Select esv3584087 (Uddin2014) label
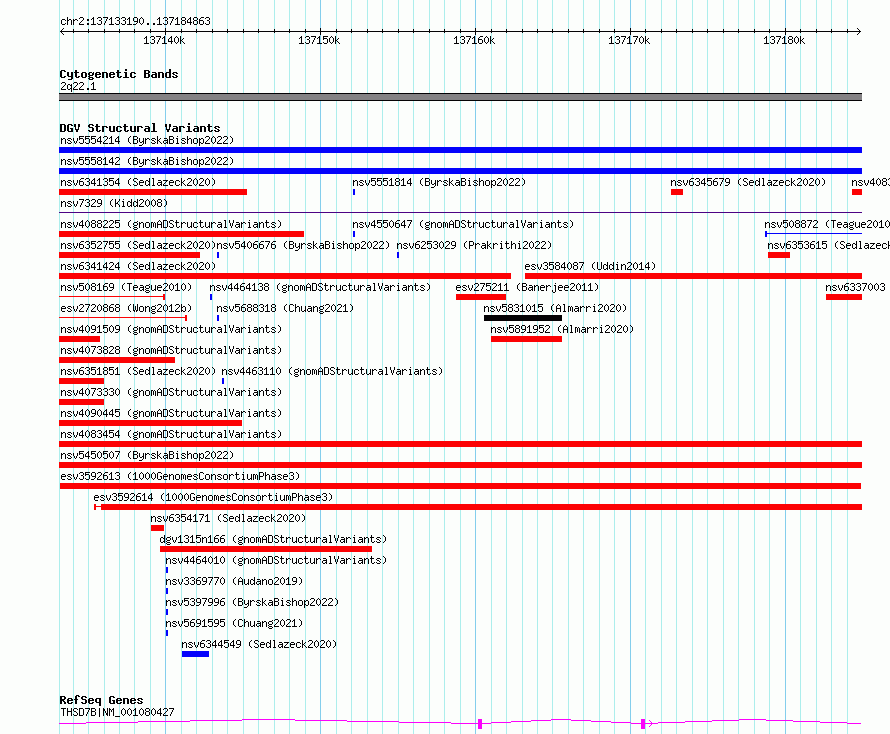This screenshot has width=890, height=734. coord(590,266)
